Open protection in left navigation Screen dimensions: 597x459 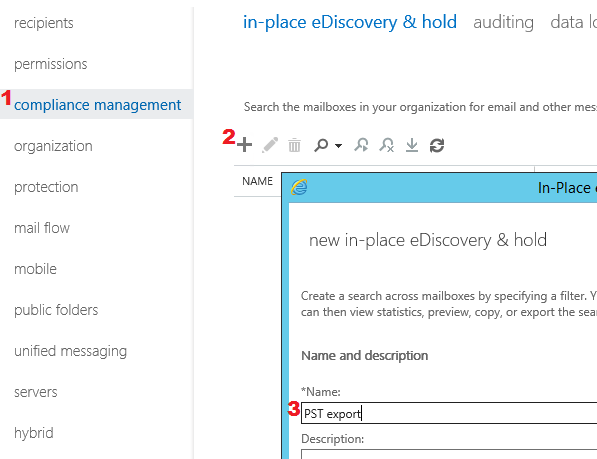46,187
